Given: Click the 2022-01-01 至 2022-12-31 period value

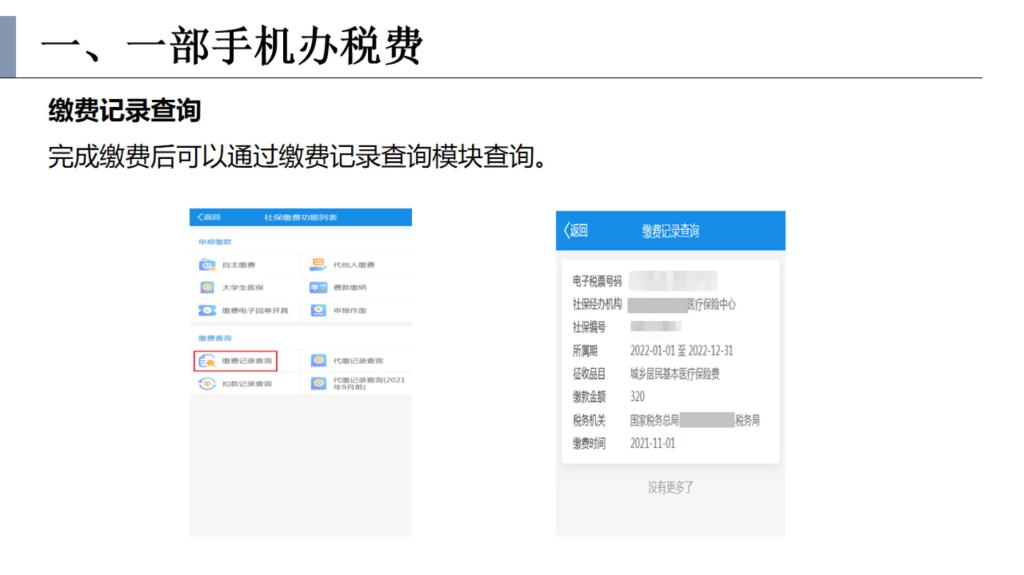Looking at the screenshot, I should [681, 351].
